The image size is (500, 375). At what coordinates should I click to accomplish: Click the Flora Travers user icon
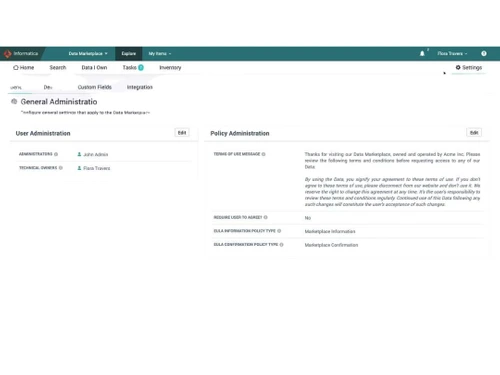[79, 168]
